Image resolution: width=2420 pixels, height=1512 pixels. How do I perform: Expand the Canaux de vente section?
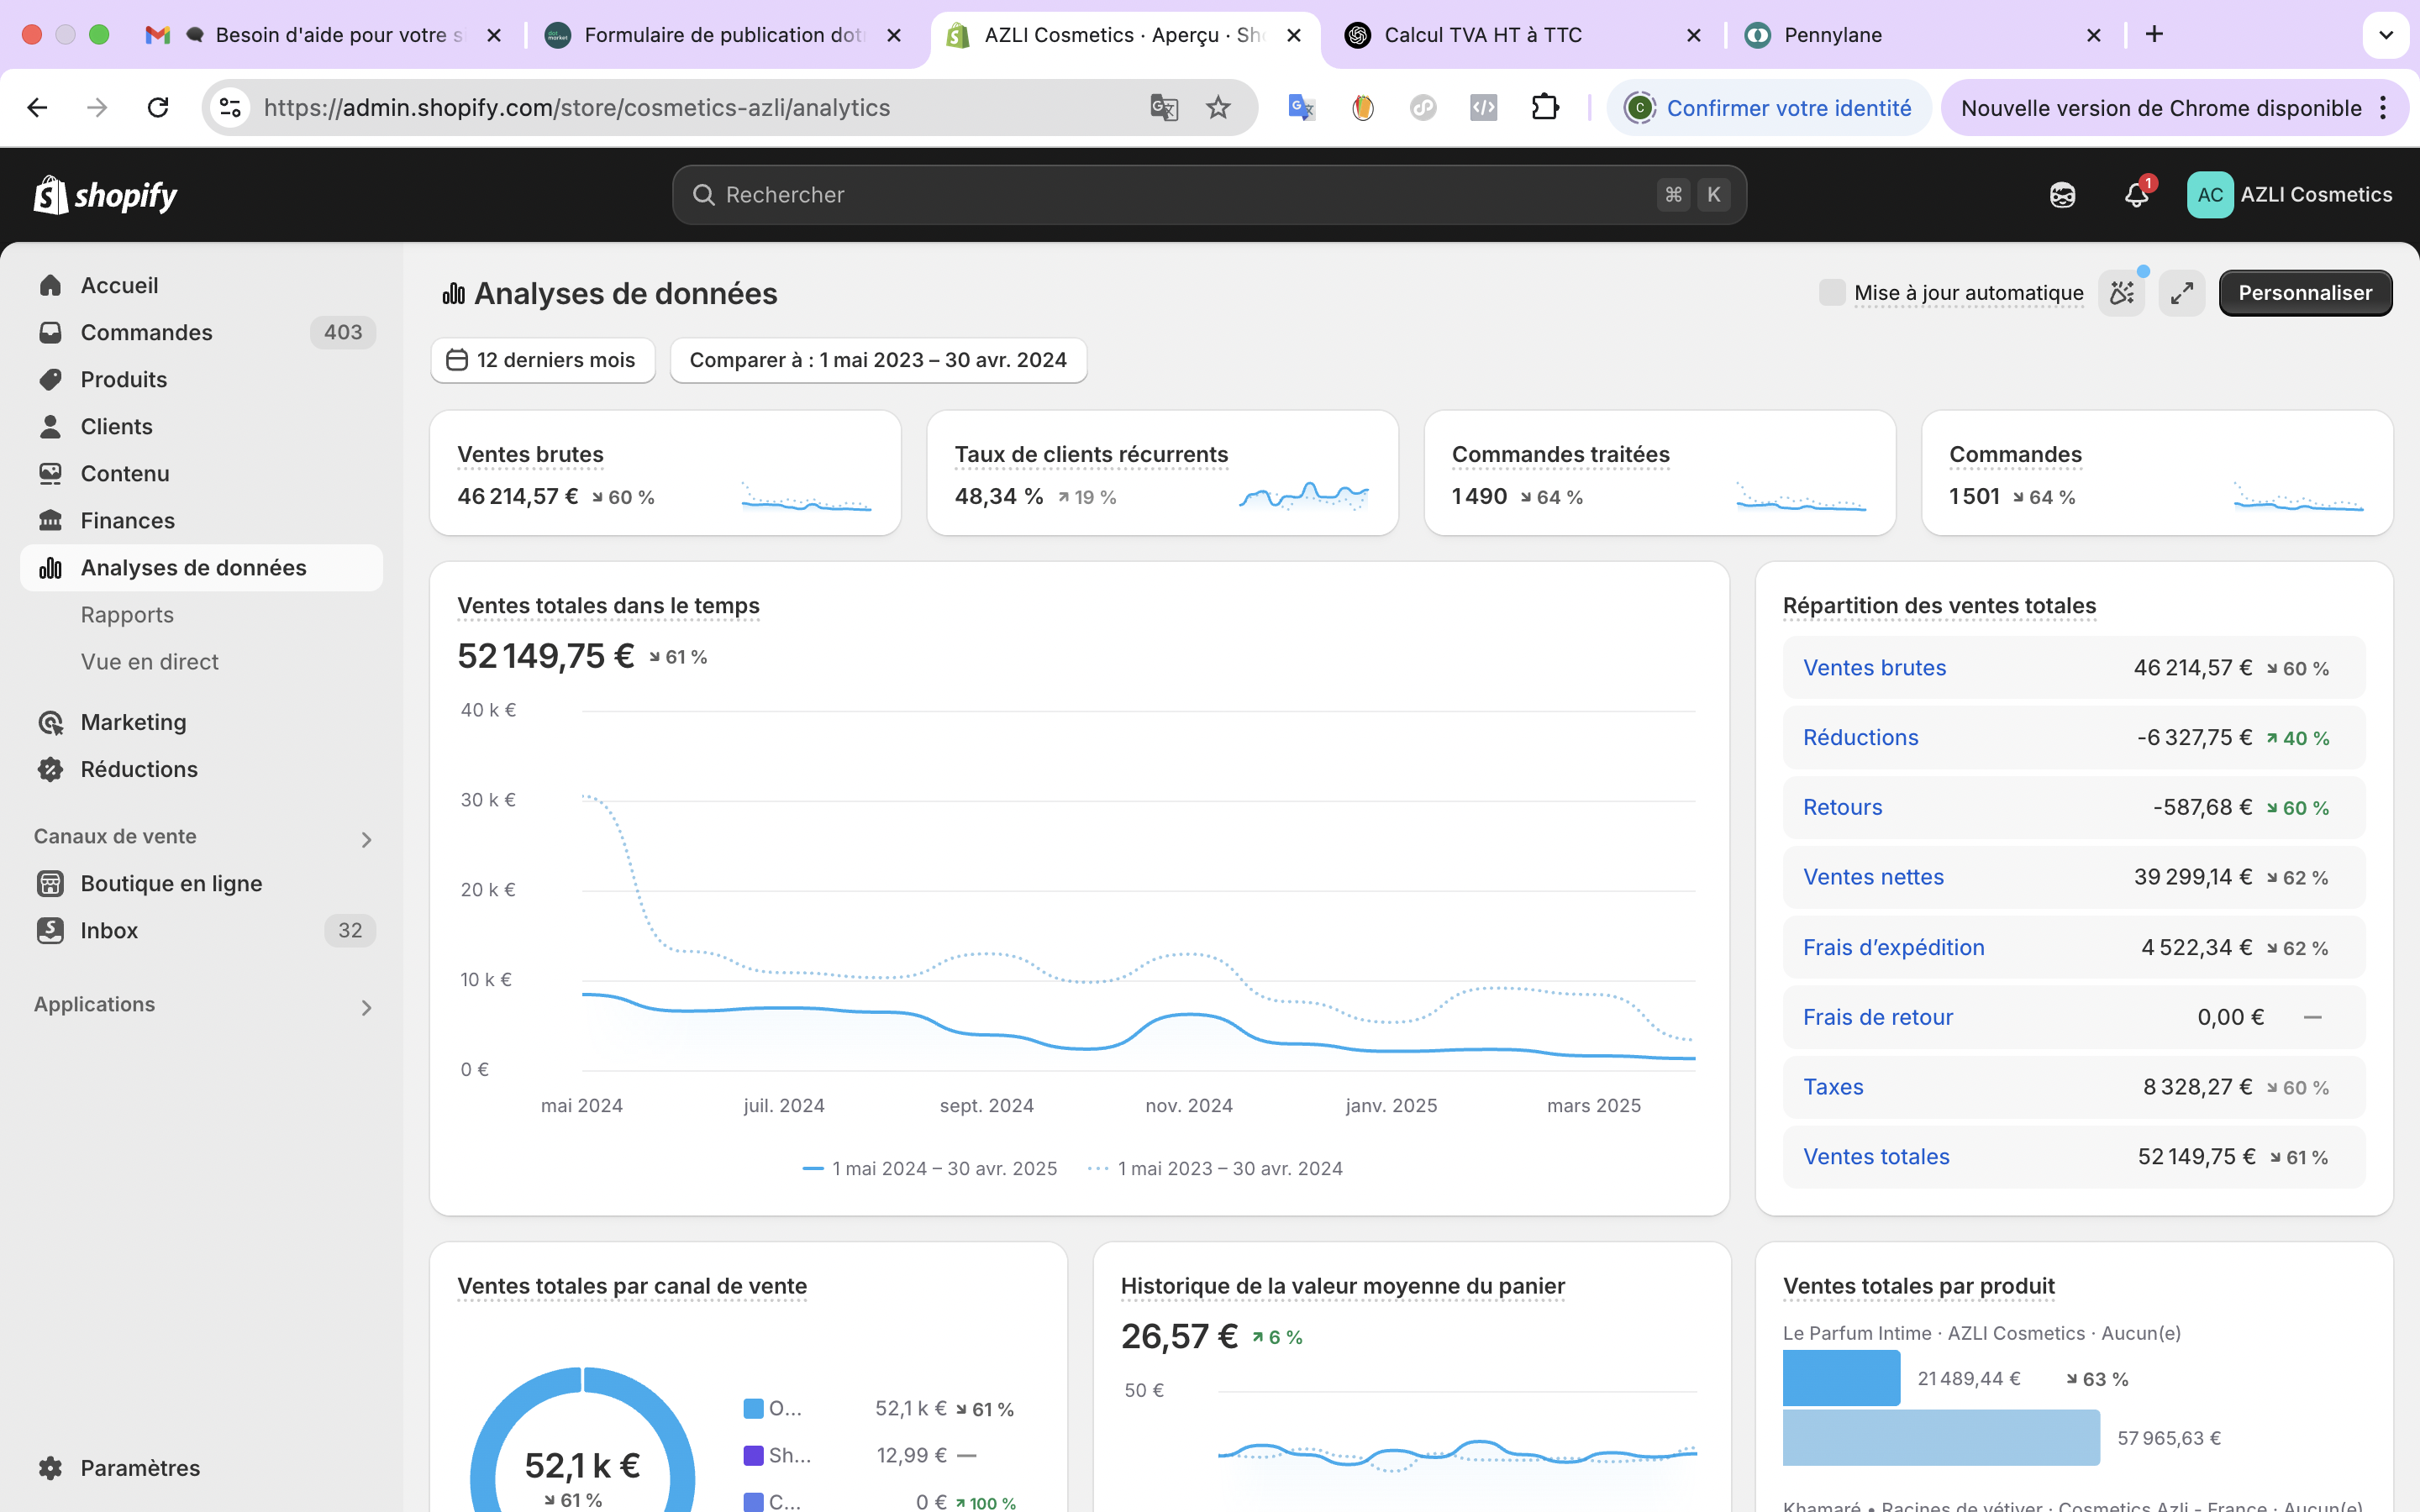point(366,840)
